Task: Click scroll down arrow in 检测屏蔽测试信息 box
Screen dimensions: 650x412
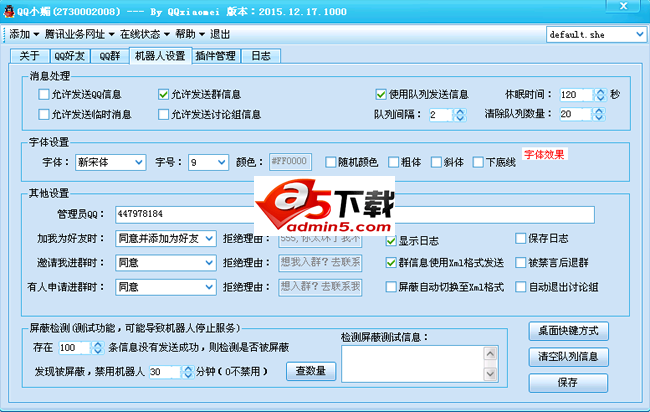Action: pos(490,374)
